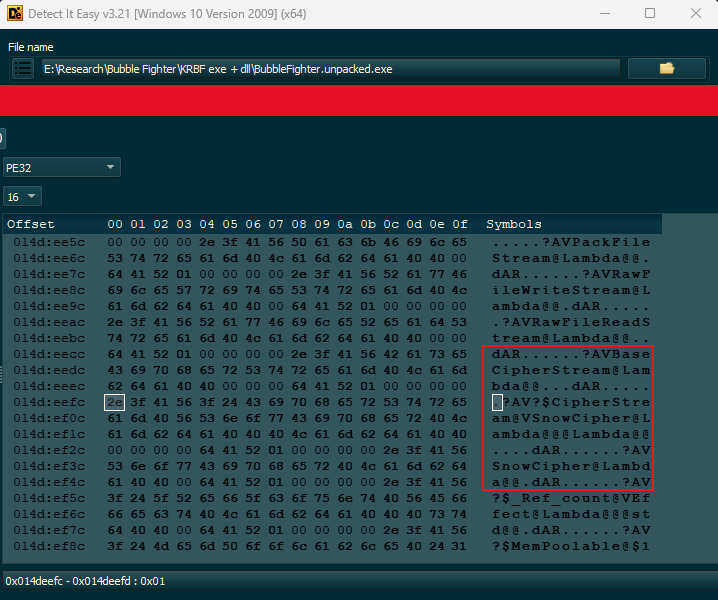Click symbols text 'SnowCipher@Lambd'
Image resolution: width=718 pixels, height=600 pixels.
[571, 466]
